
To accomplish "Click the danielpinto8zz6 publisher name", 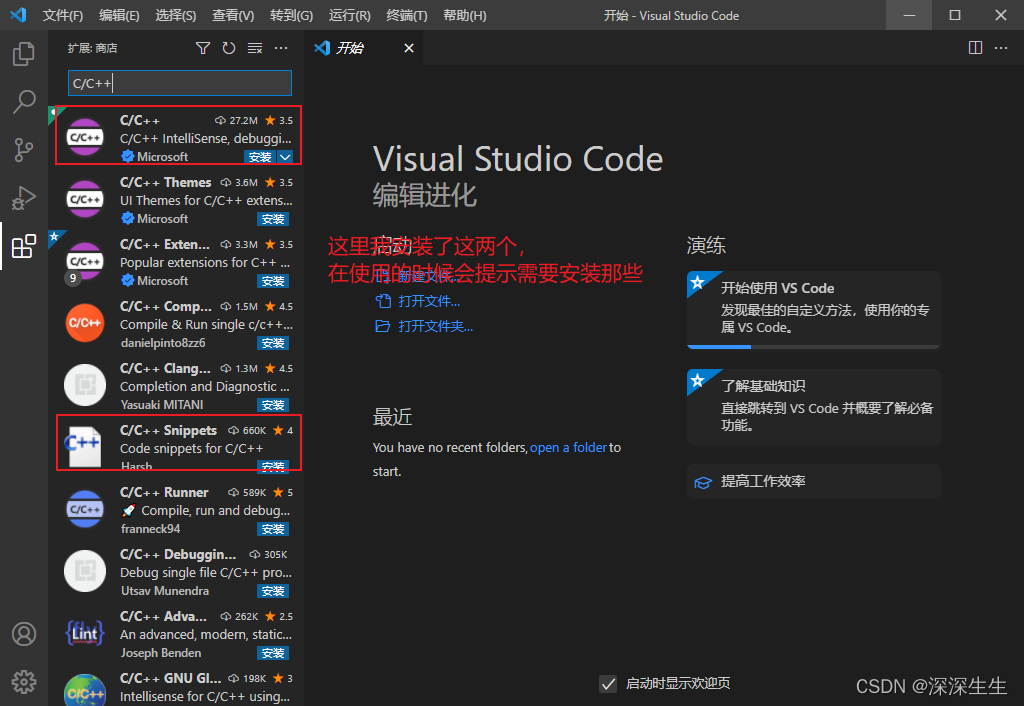I will 163,343.
